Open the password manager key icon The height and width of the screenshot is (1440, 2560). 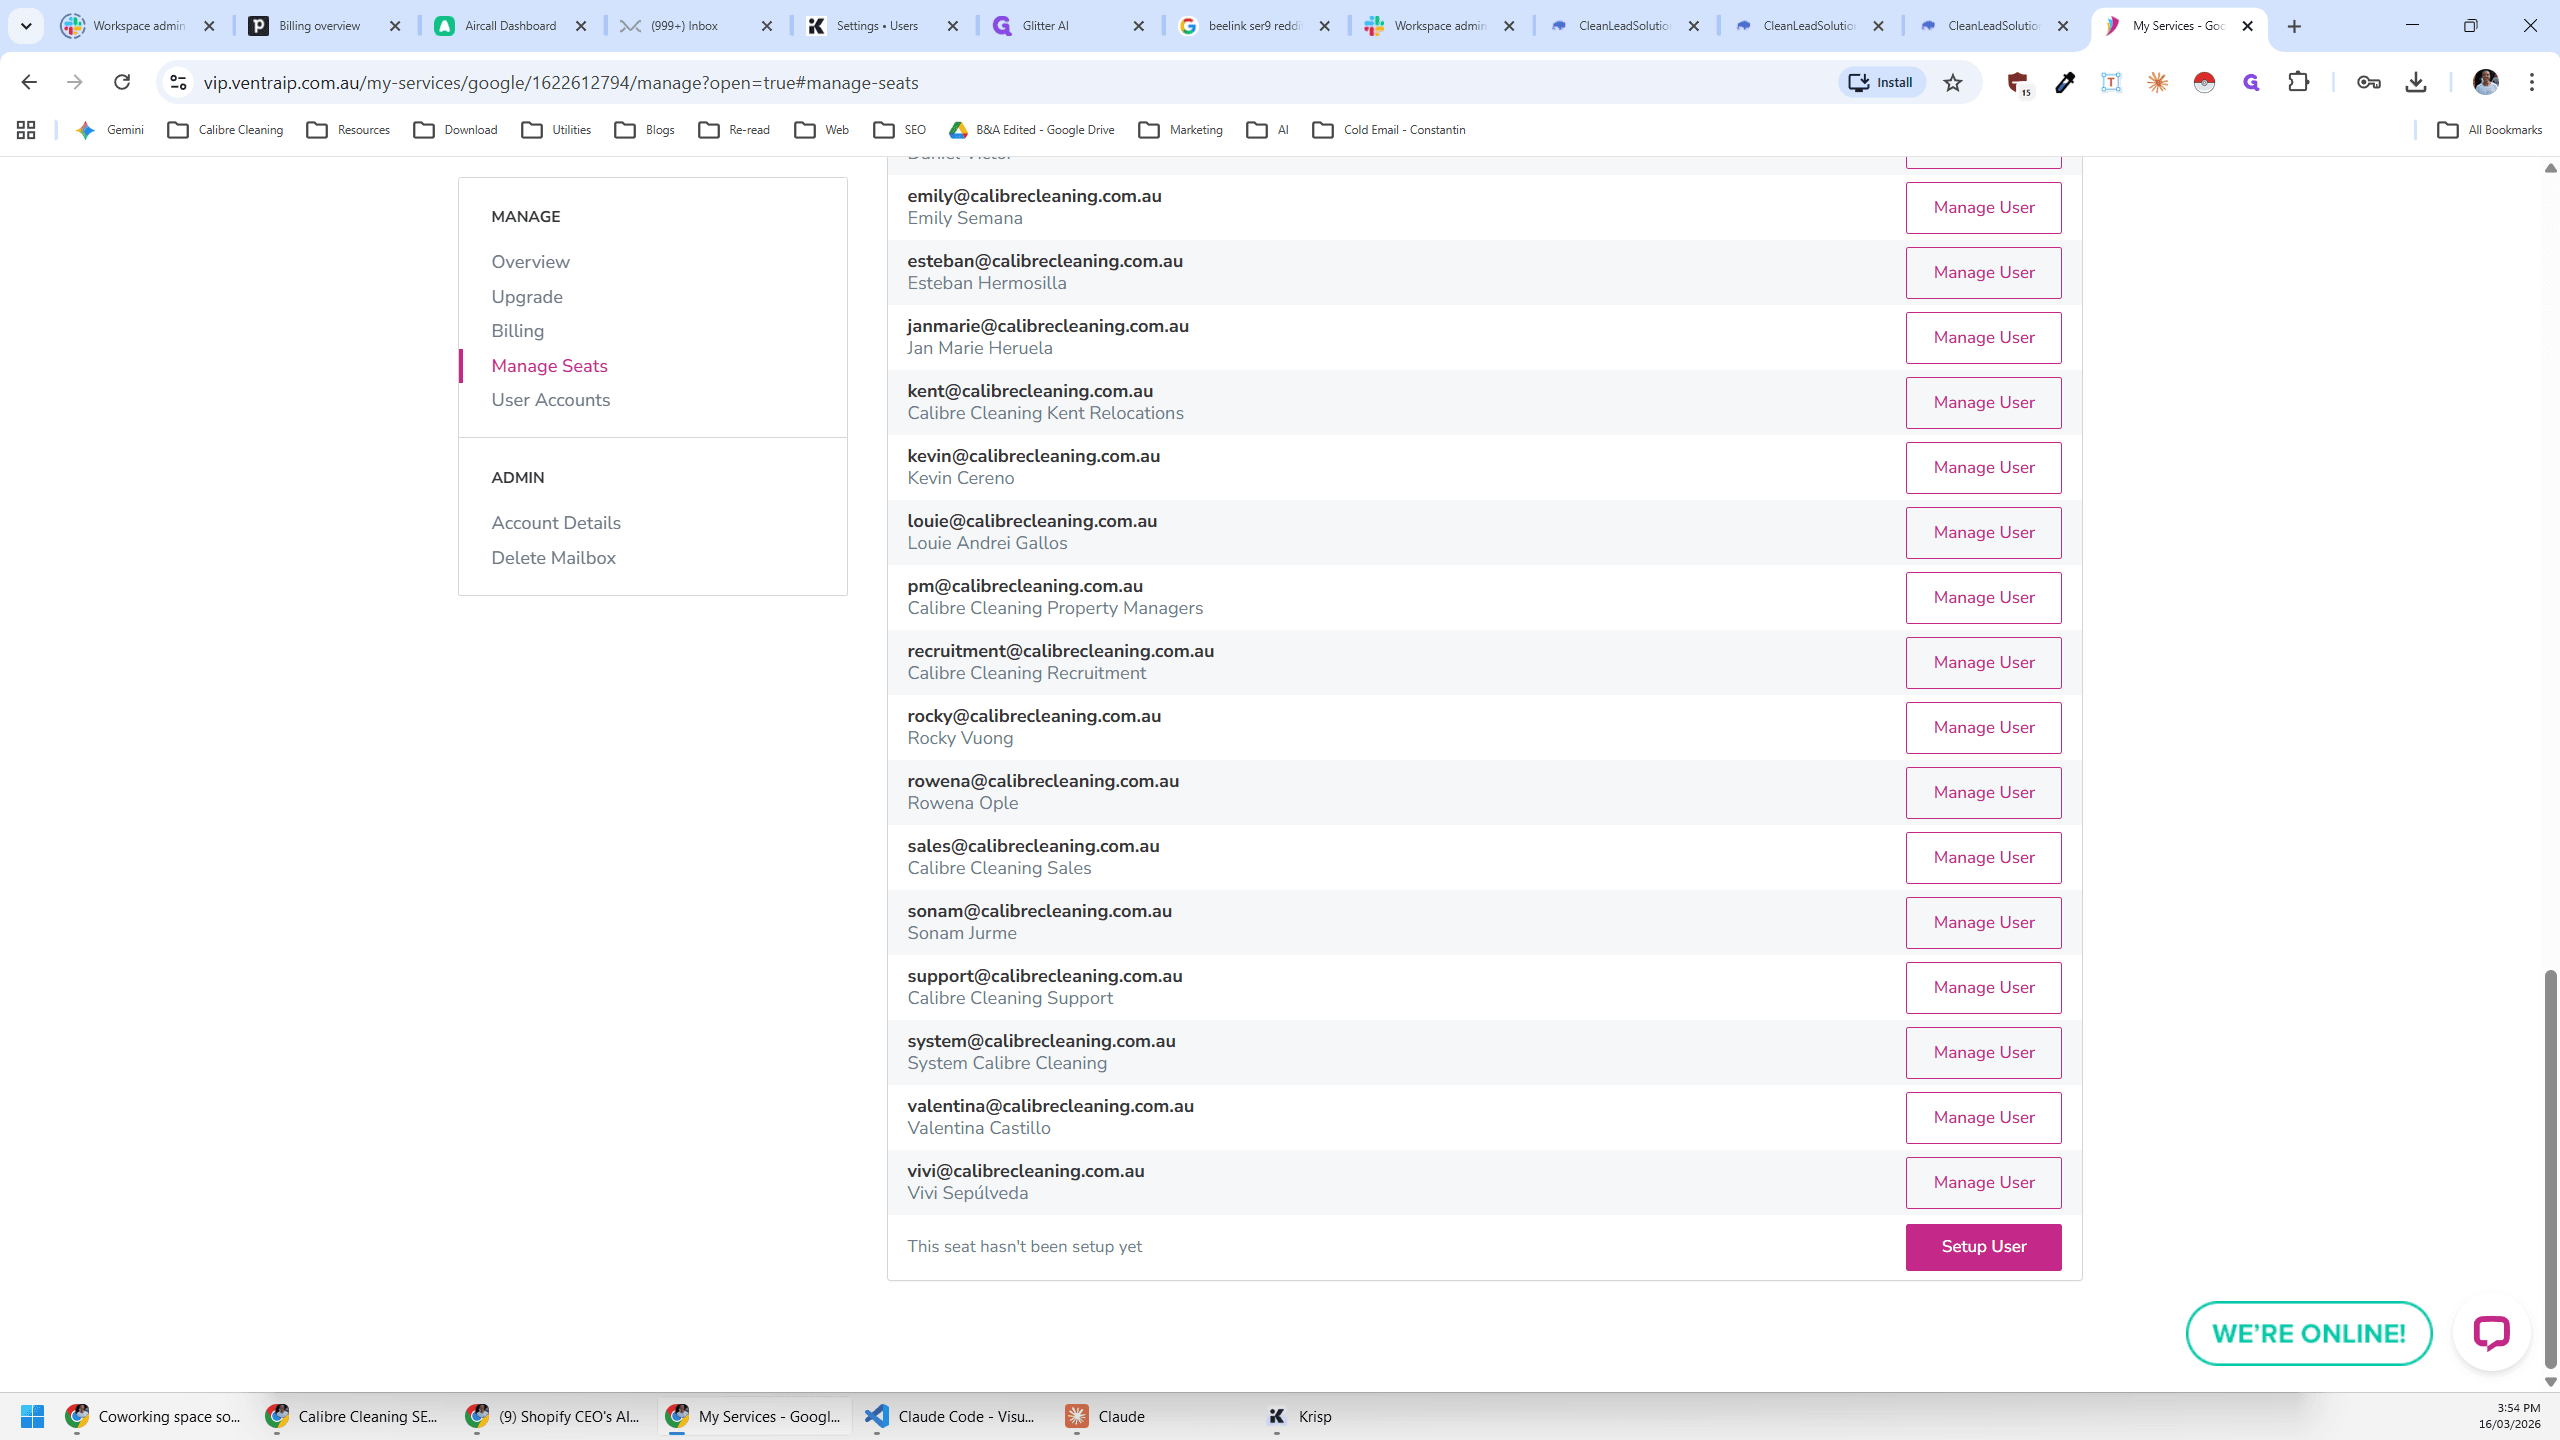tap(2368, 83)
